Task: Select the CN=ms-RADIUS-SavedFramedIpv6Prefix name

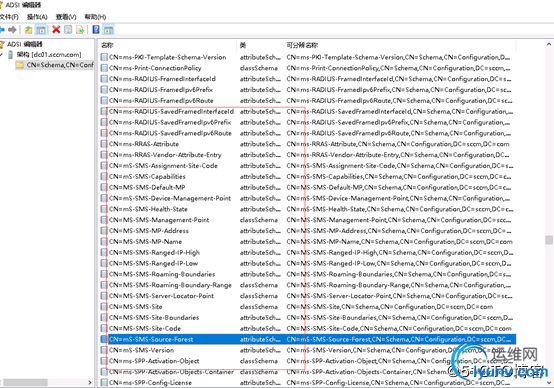Action: click(x=170, y=122)
